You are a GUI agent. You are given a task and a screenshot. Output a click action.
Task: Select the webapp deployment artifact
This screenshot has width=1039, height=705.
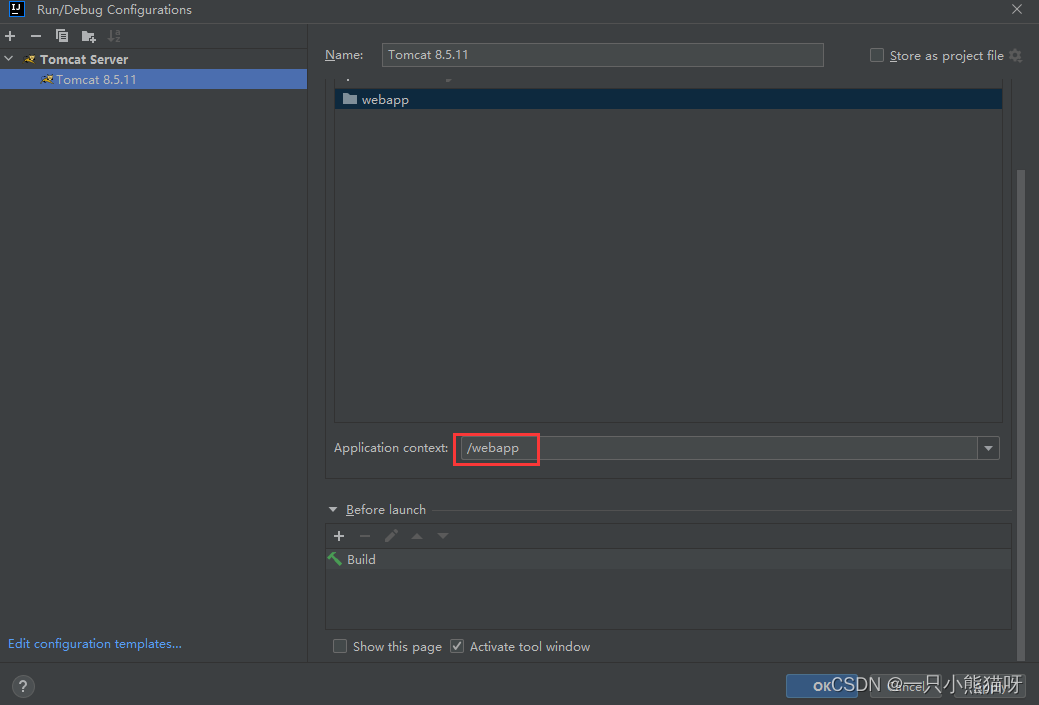[668, 99]
